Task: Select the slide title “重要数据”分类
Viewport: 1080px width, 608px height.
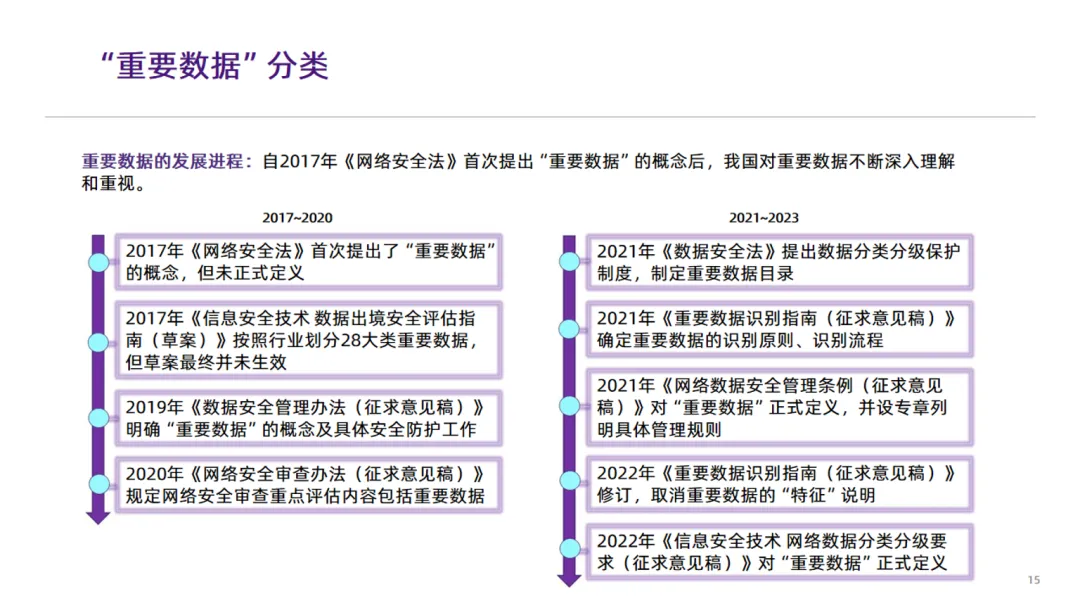Action: (x=215, y=66)
